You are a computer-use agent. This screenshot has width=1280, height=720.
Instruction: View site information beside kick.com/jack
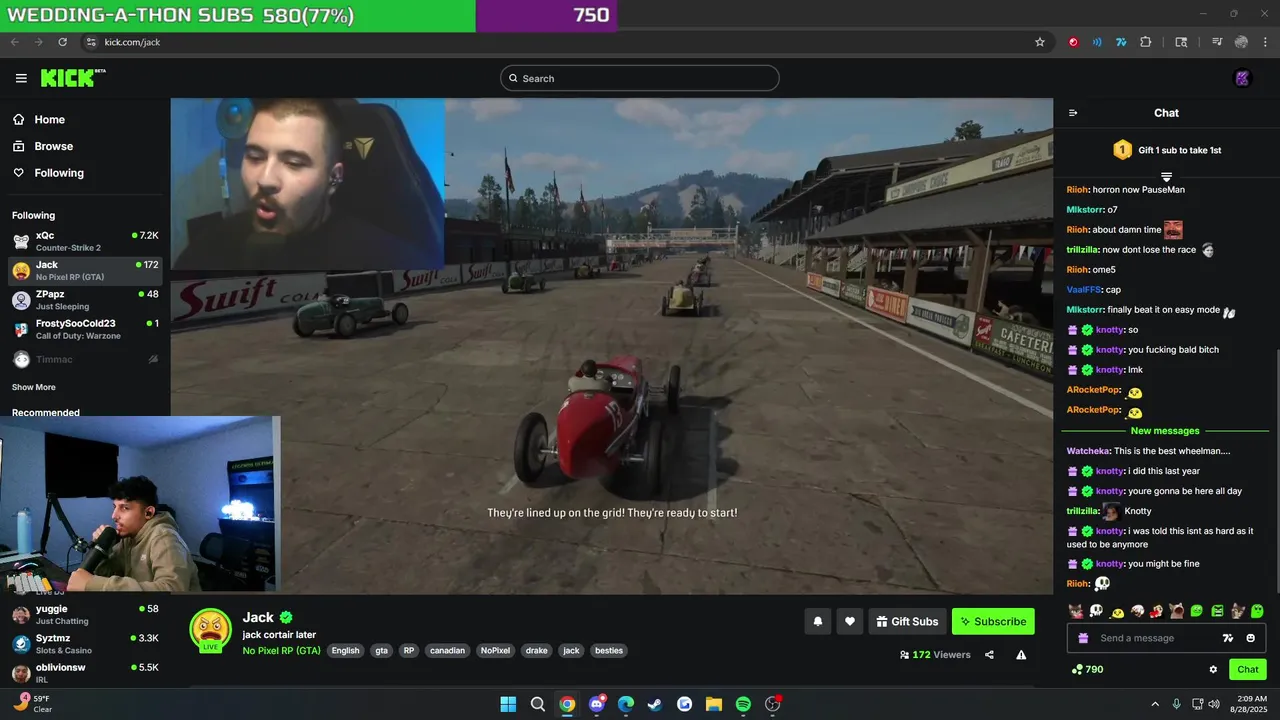[91, 42]
